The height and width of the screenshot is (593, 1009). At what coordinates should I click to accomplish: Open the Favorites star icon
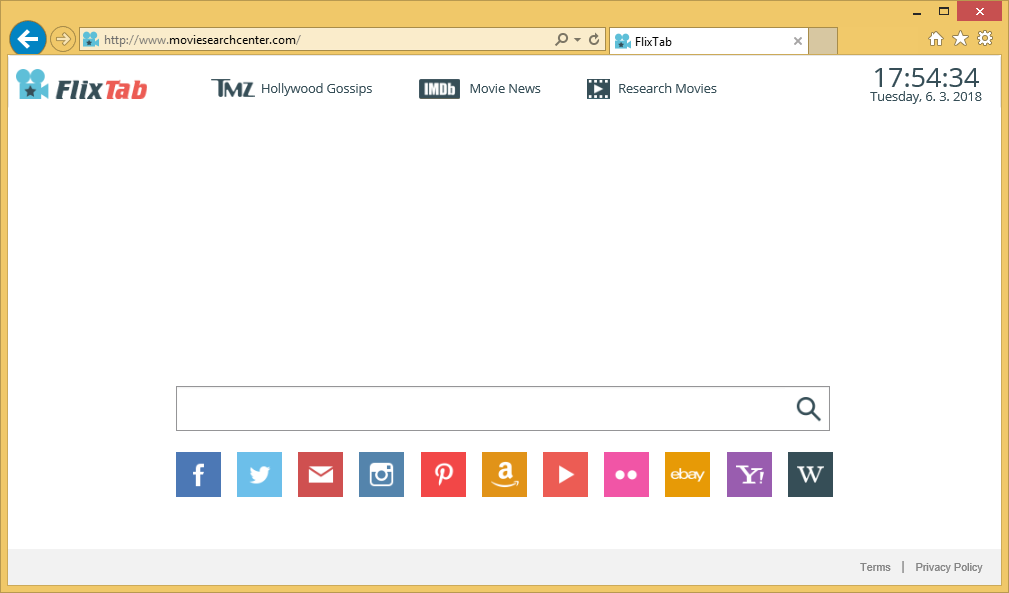coord(960,39)
